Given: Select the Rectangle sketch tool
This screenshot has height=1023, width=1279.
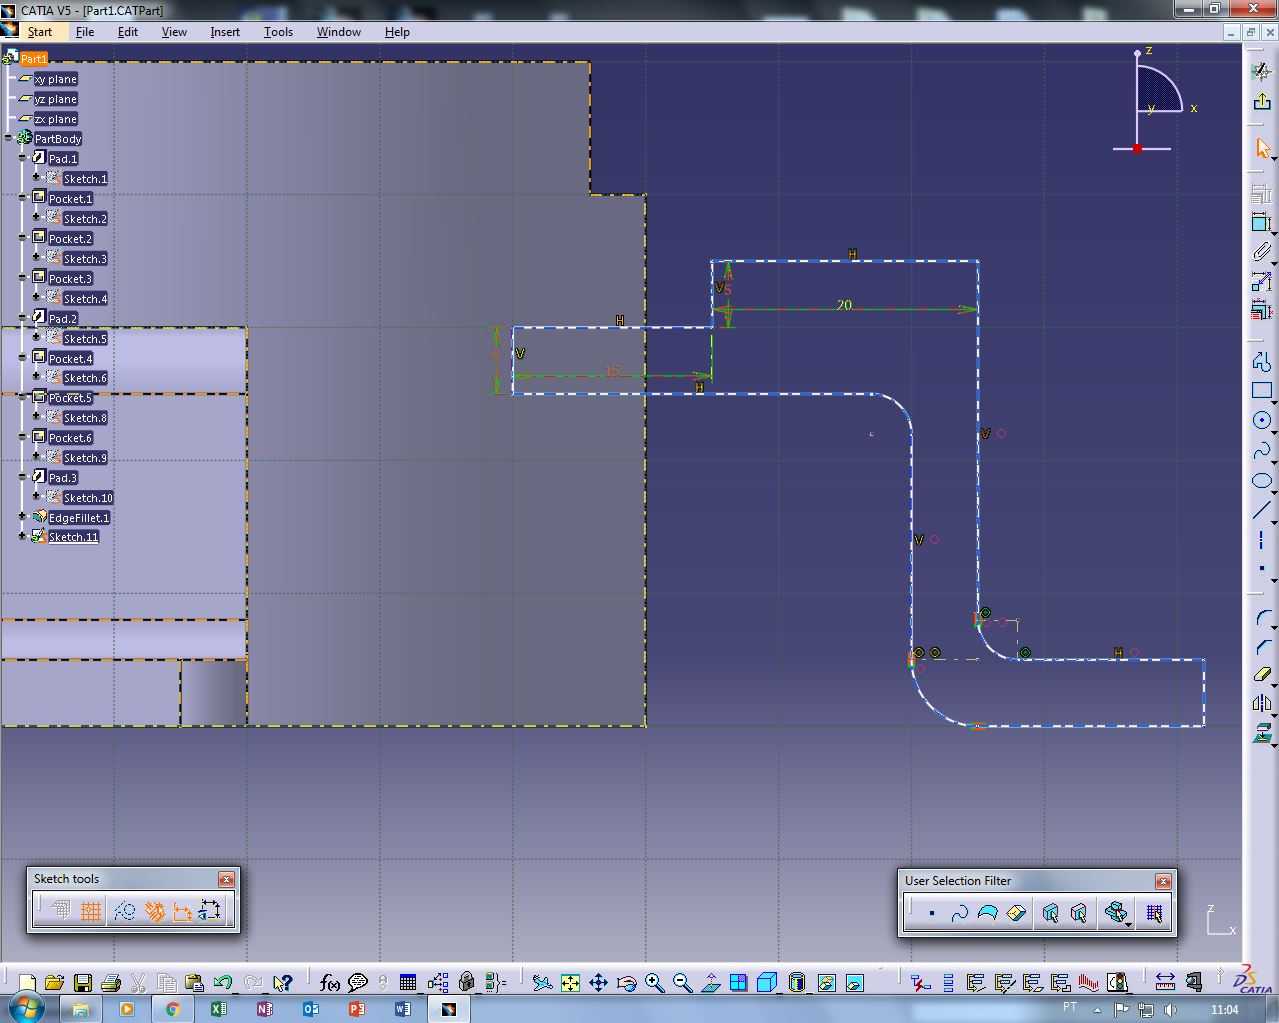Looking at the screenshot, I should tap(1262, 391).
